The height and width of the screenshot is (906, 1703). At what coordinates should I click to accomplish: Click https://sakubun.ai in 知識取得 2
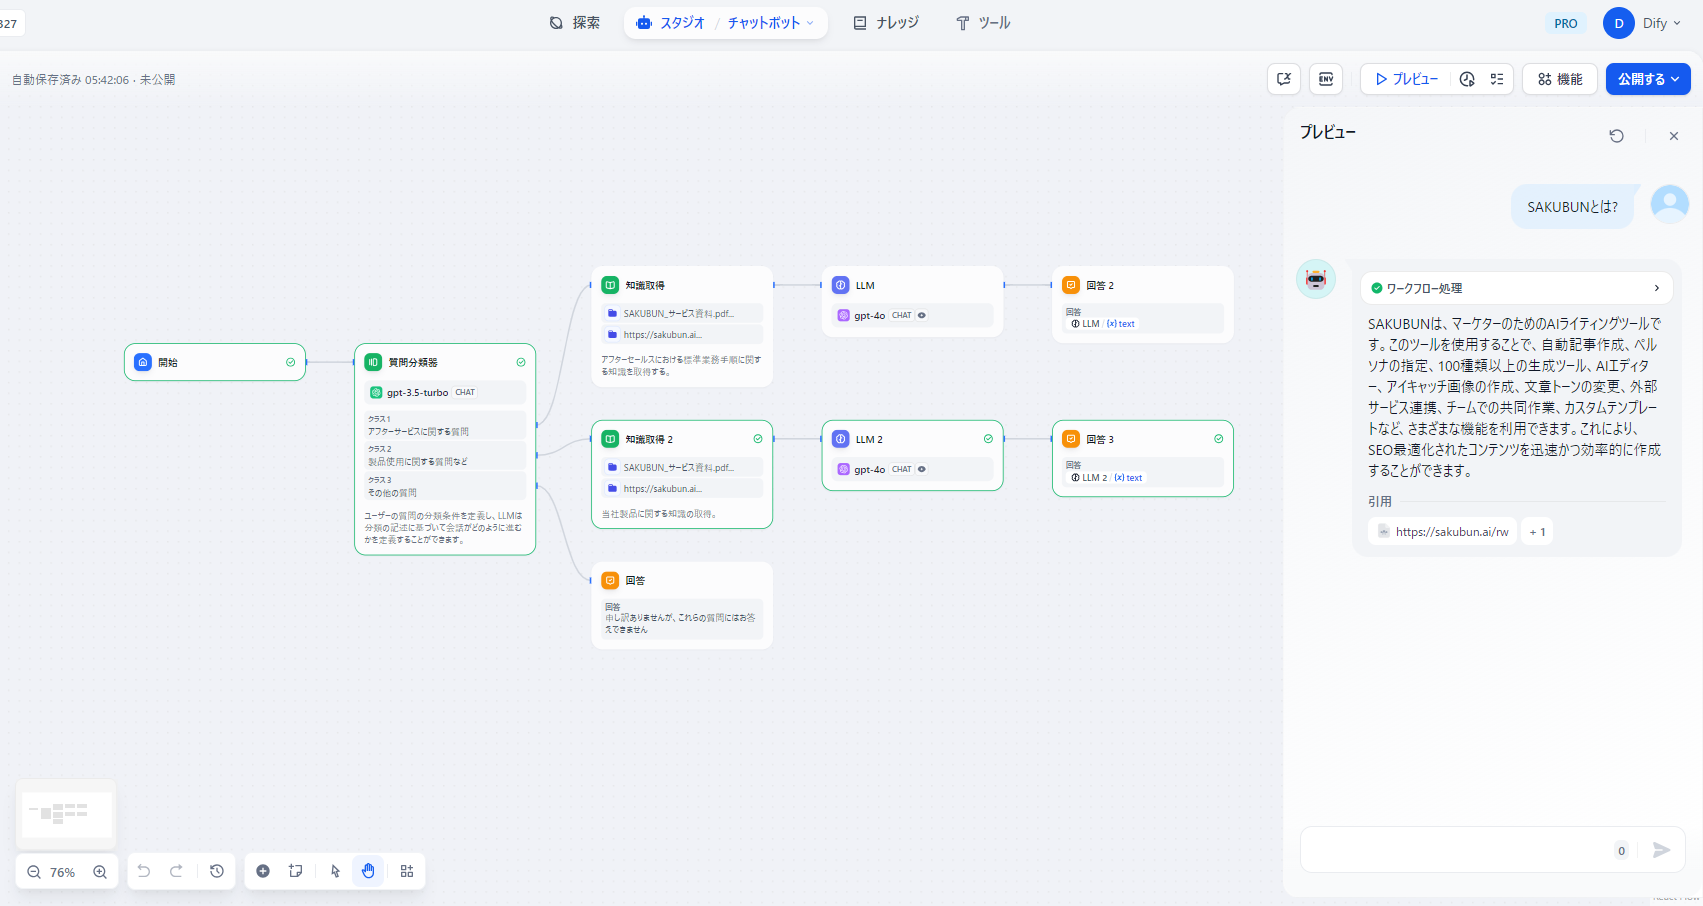point(682,488)
